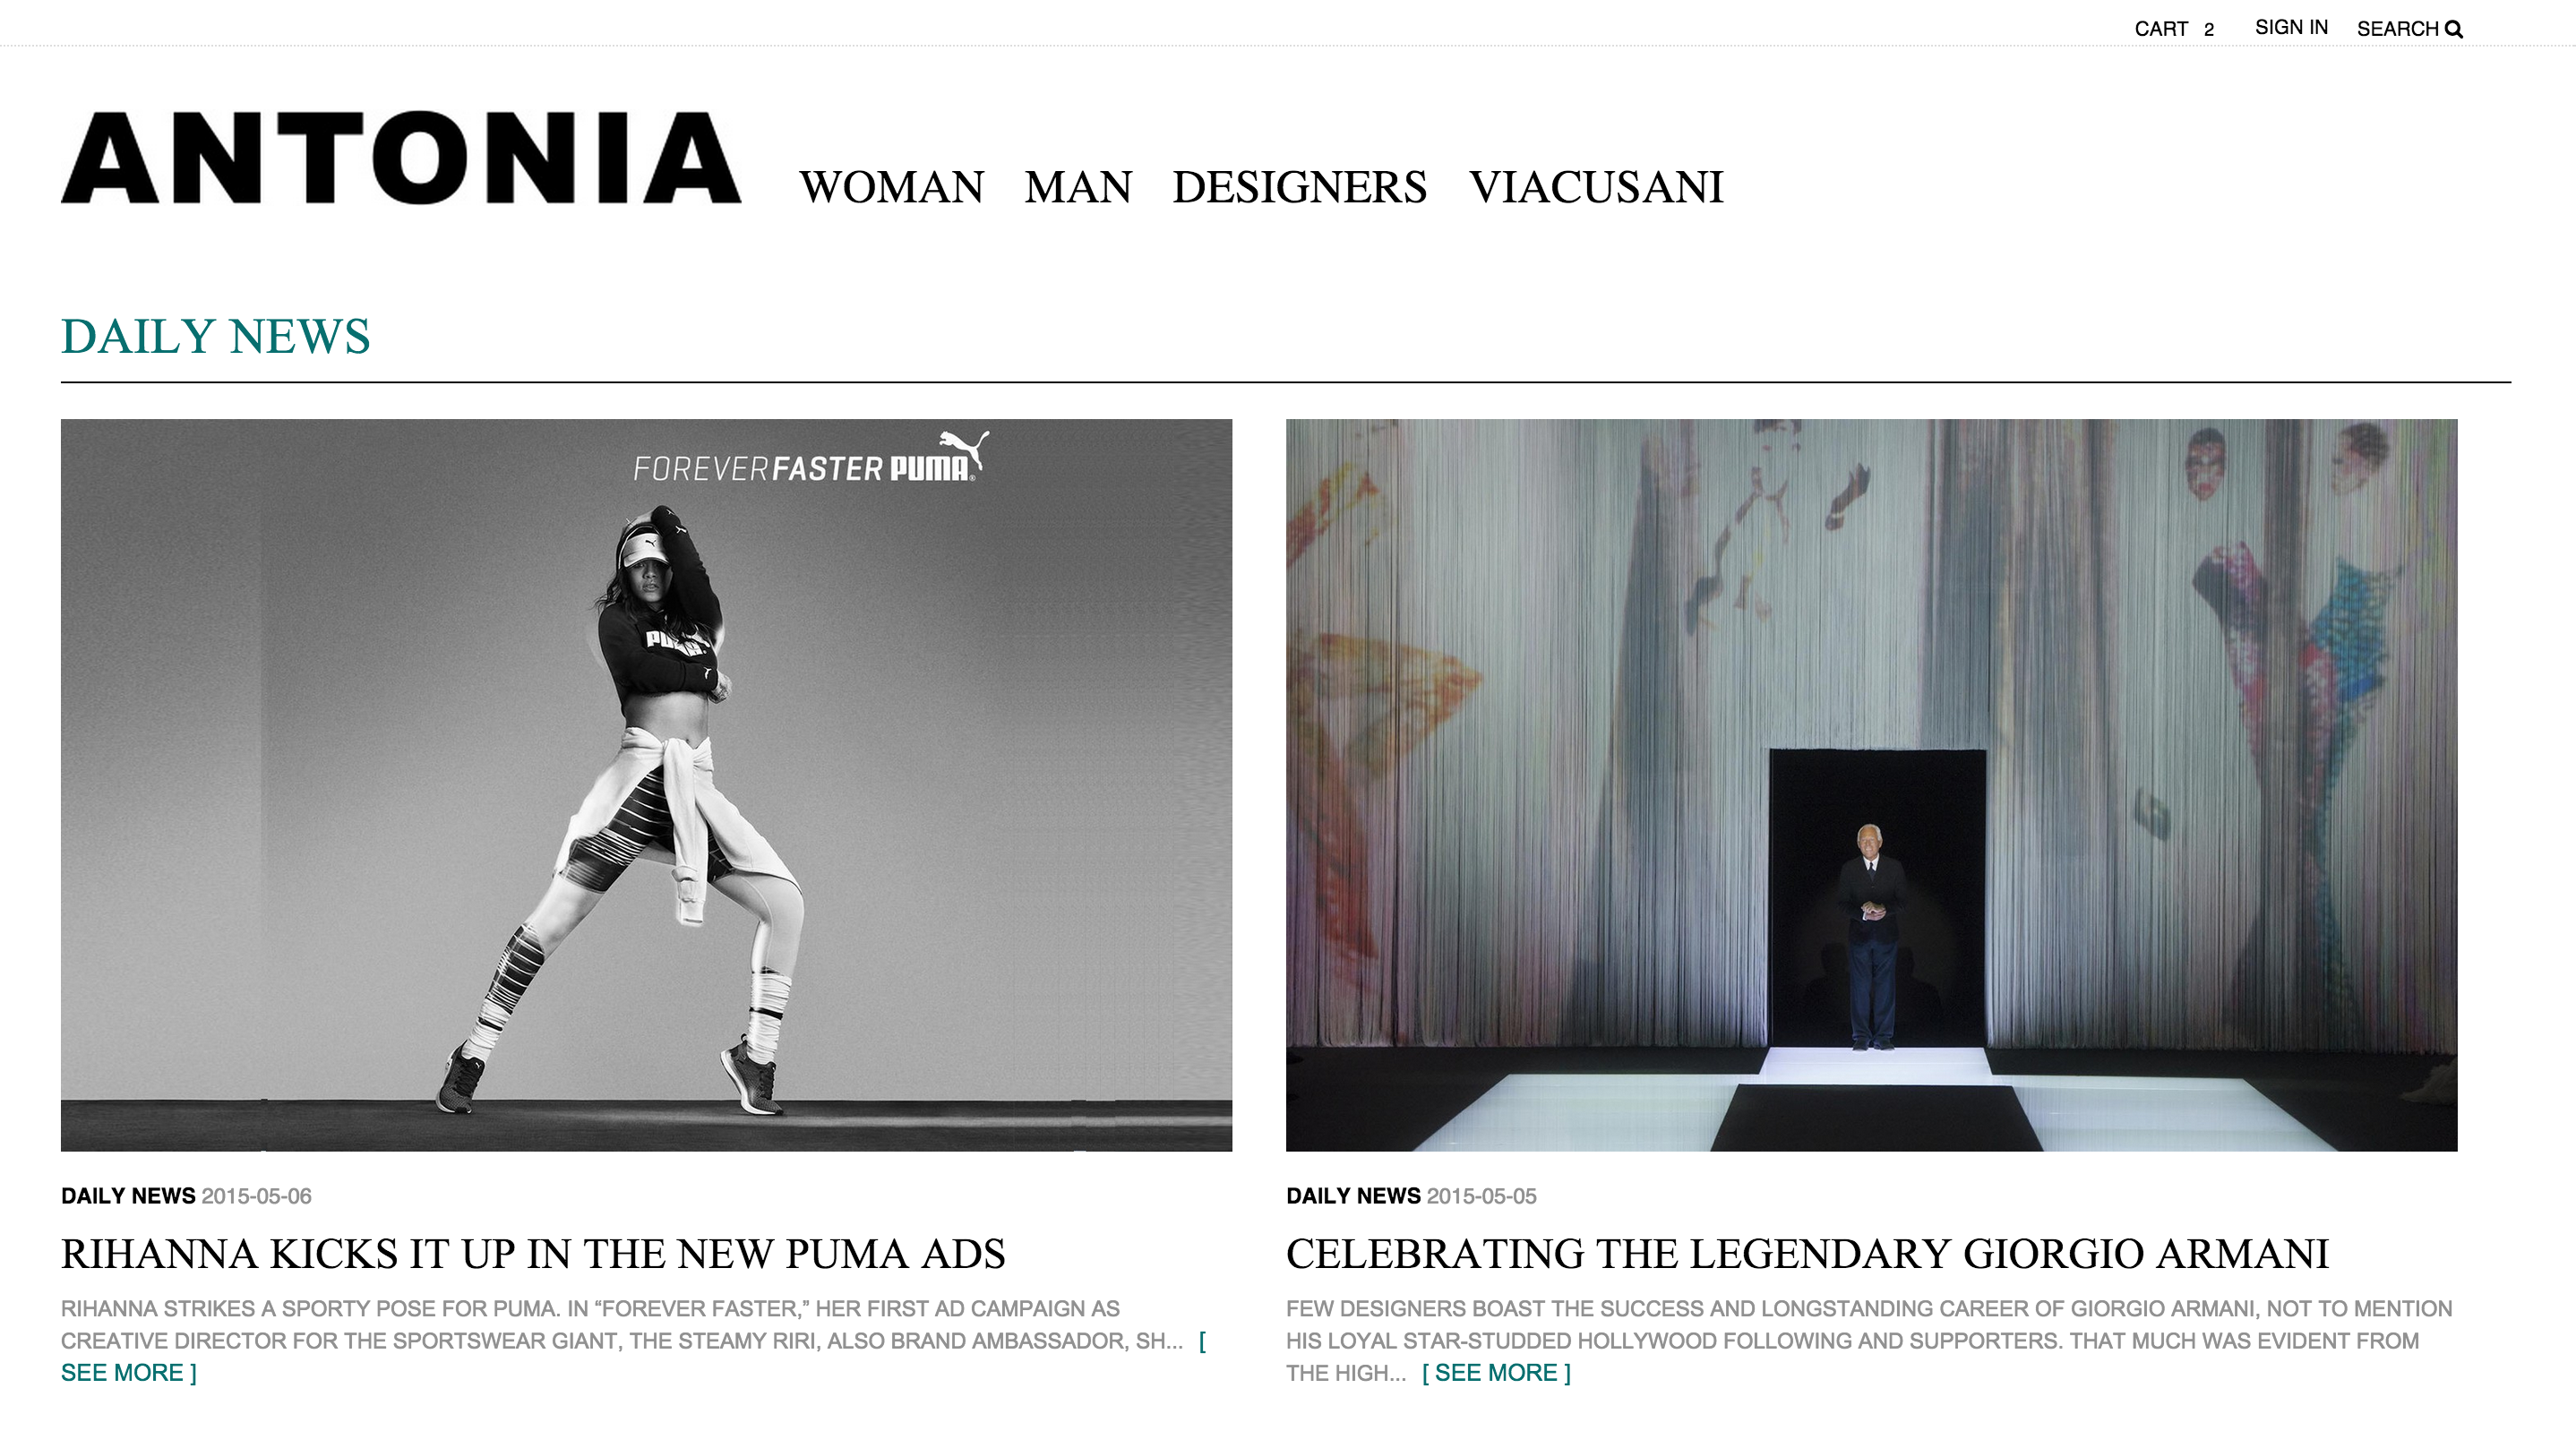
Task: Open the Rihanna Puma ad image
Action: (x=646, y=785)
